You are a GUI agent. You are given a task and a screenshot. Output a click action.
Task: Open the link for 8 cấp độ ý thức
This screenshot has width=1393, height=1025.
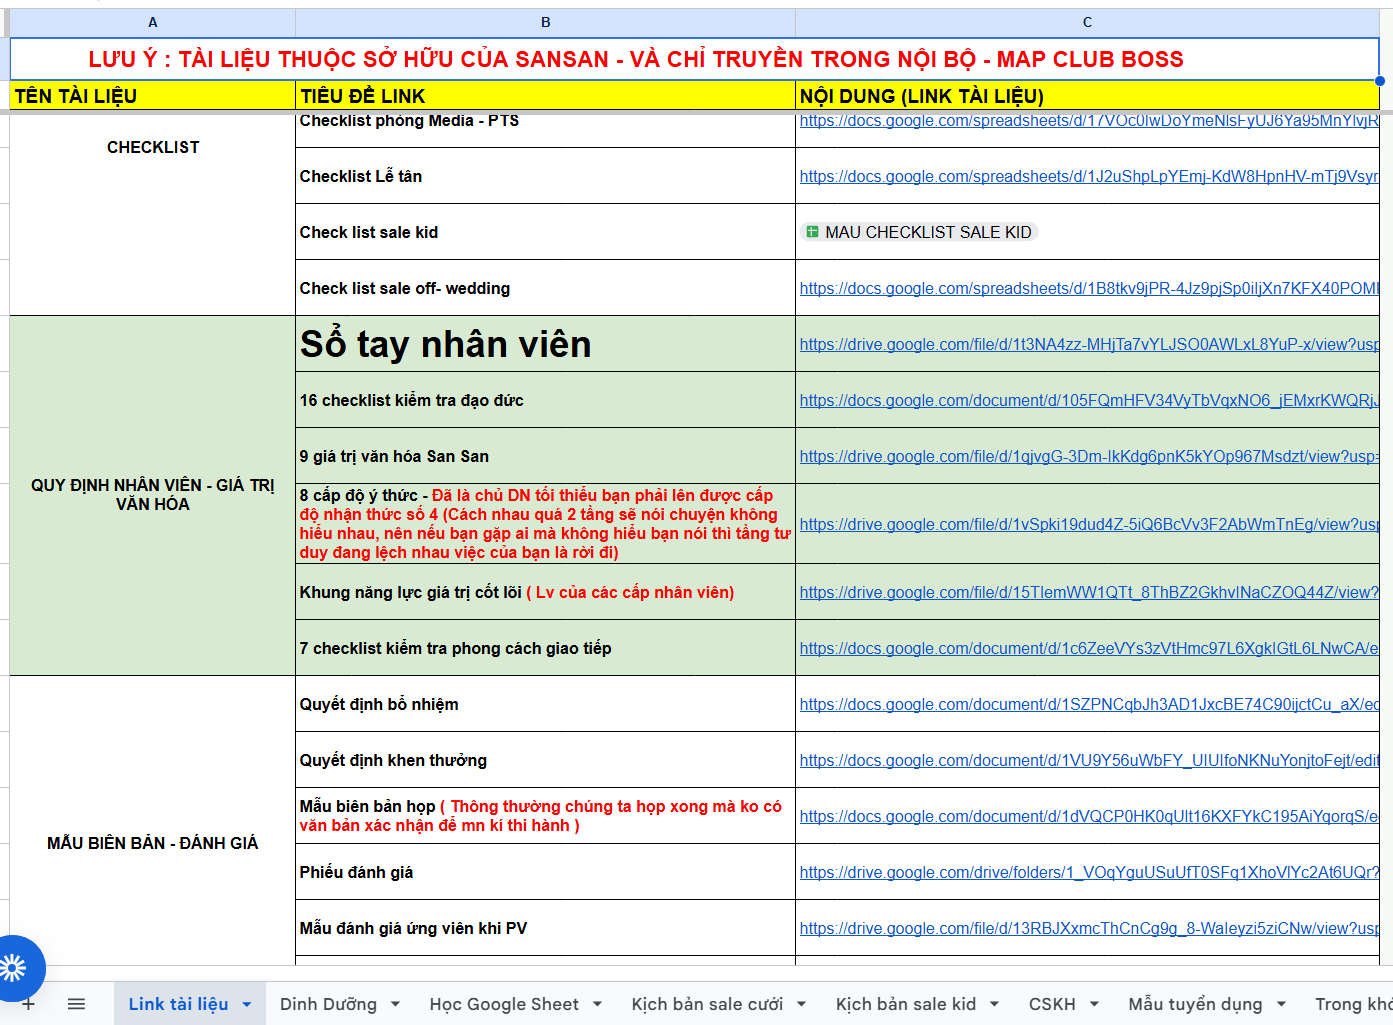click(x=1089, y=524)
